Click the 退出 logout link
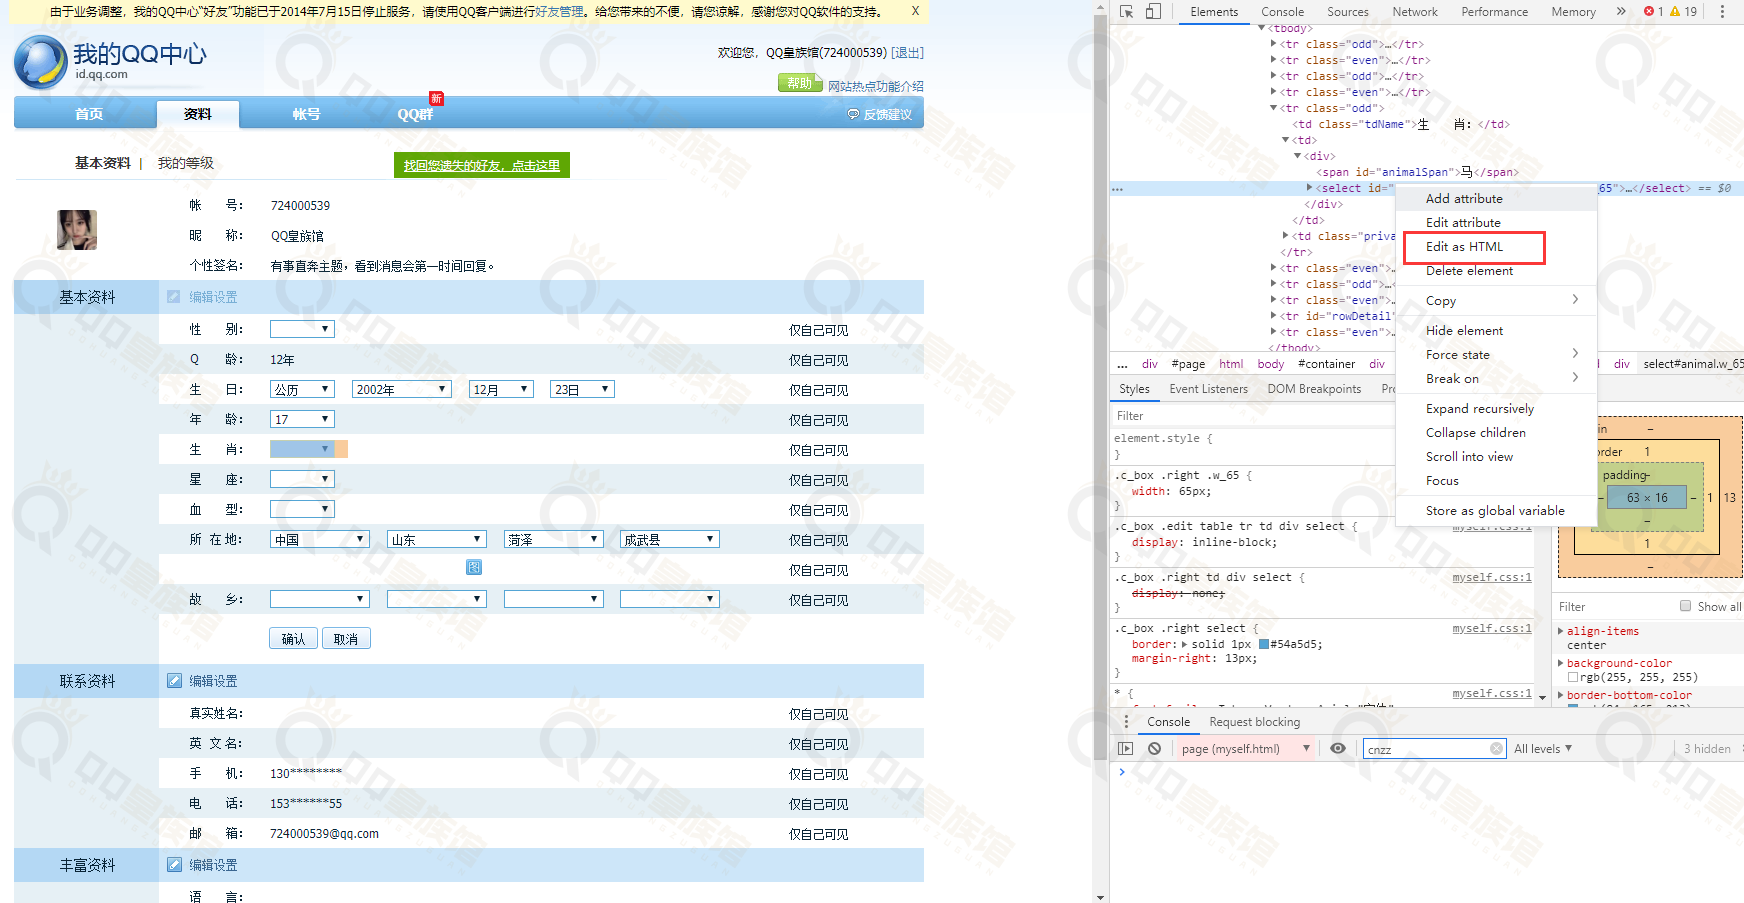This screenshot has width=1744, height=903. [907, 53]
